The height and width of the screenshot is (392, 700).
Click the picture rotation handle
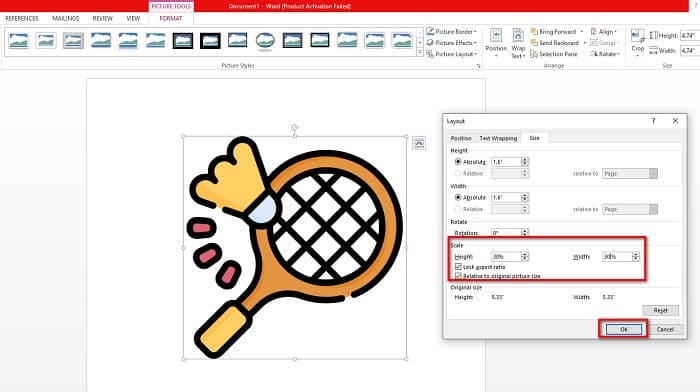295,128
